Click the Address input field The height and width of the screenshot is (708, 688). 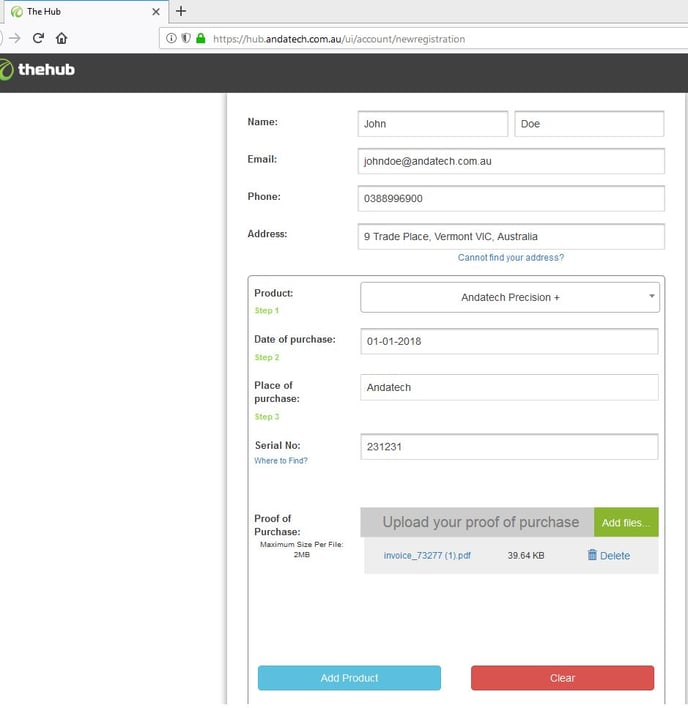tap(511, 237)
